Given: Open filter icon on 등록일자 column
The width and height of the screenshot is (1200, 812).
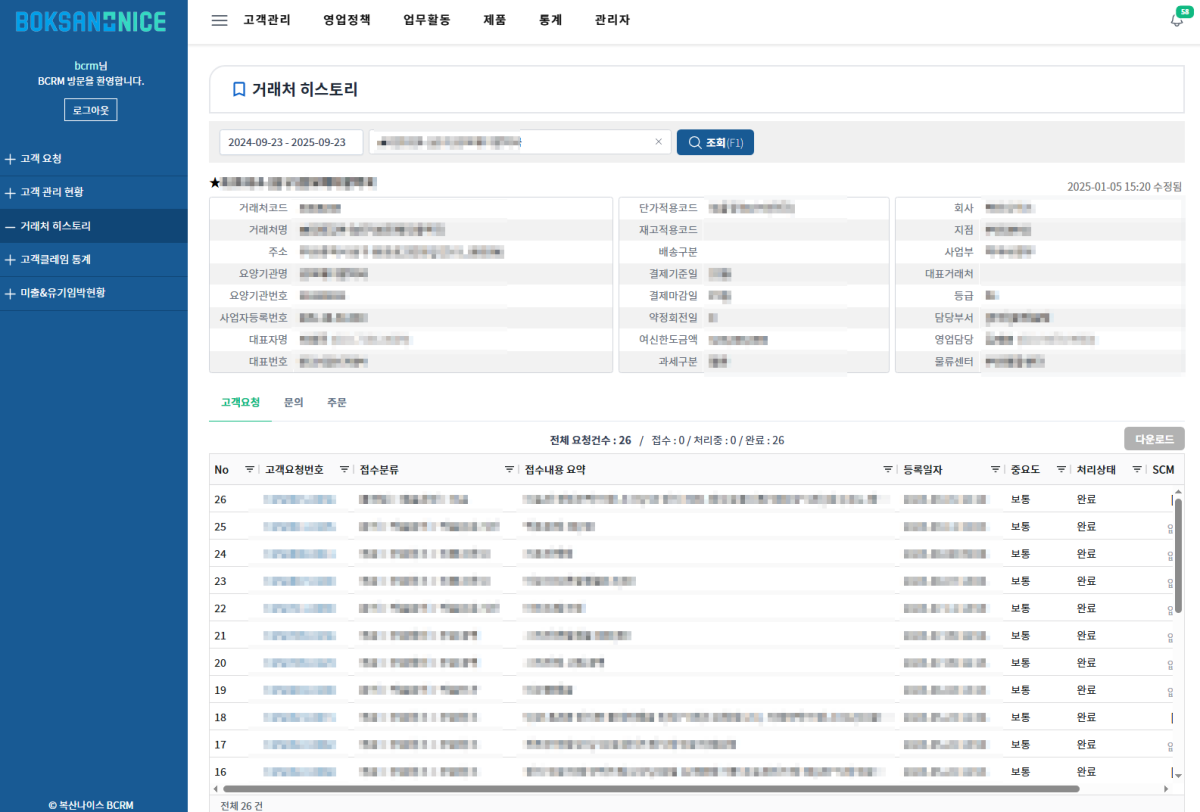Looking at the screenshot, I should [995, 470].
